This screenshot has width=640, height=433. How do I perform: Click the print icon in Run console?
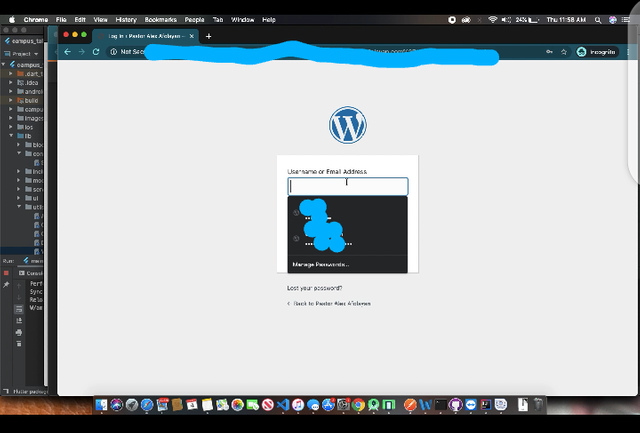click(19, 332)
